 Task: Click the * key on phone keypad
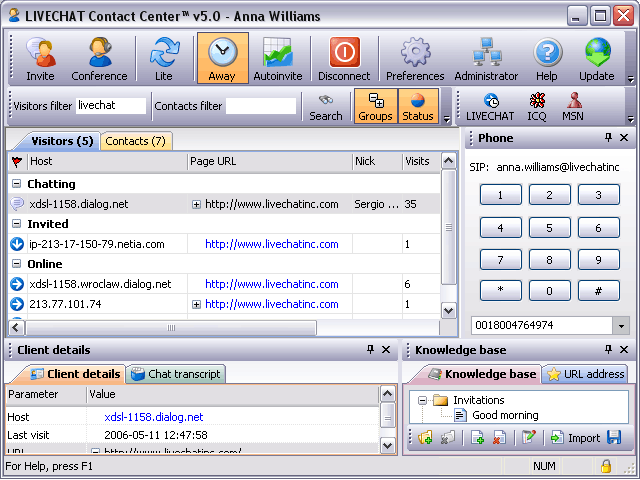[500, 291]
